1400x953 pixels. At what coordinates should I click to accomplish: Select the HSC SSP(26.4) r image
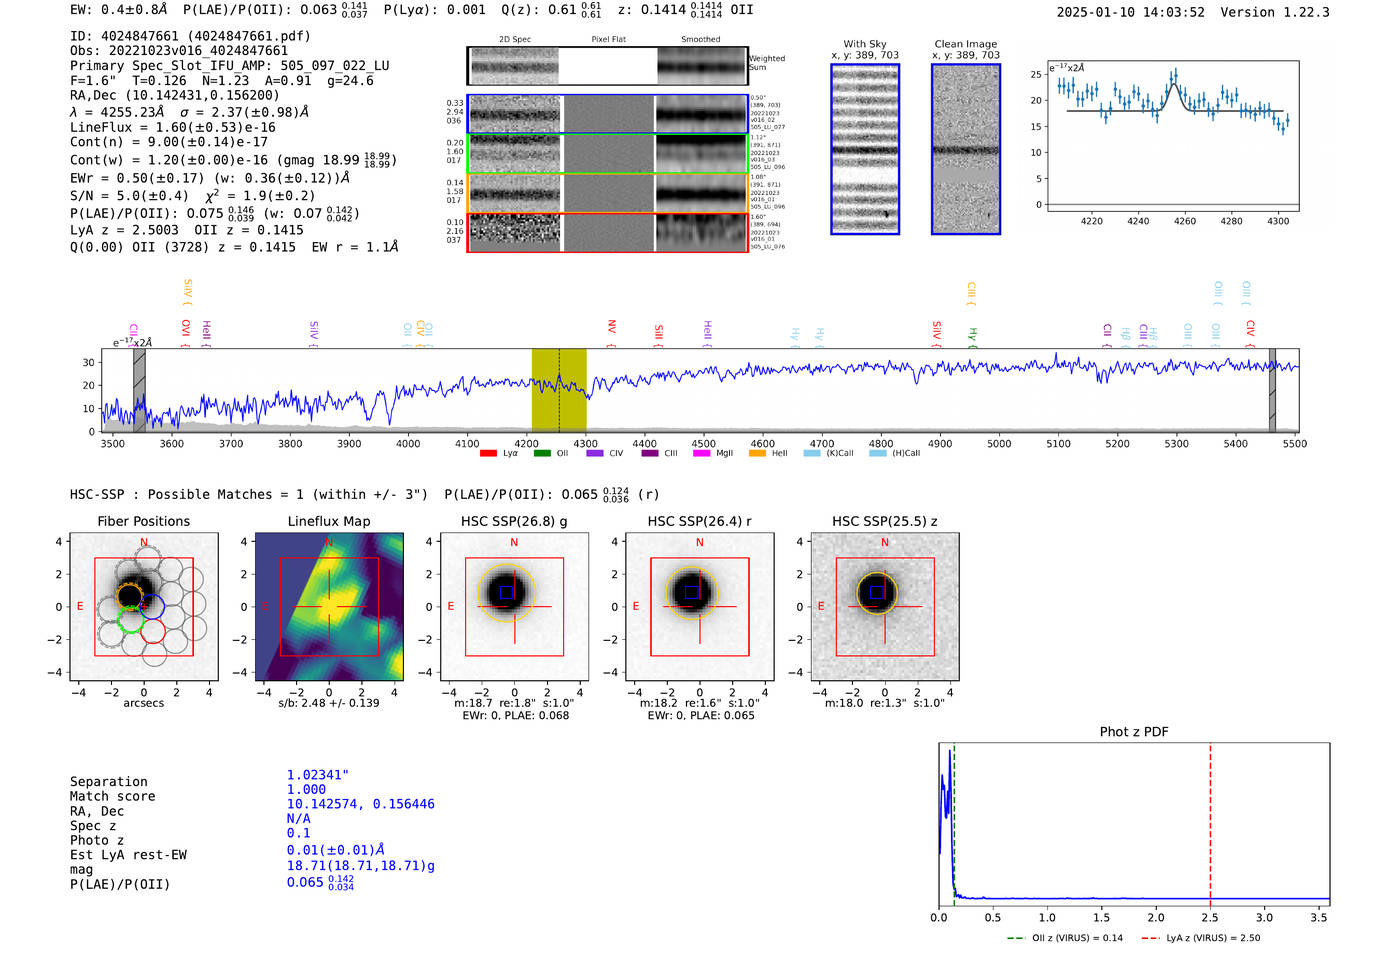click(700, 607)
